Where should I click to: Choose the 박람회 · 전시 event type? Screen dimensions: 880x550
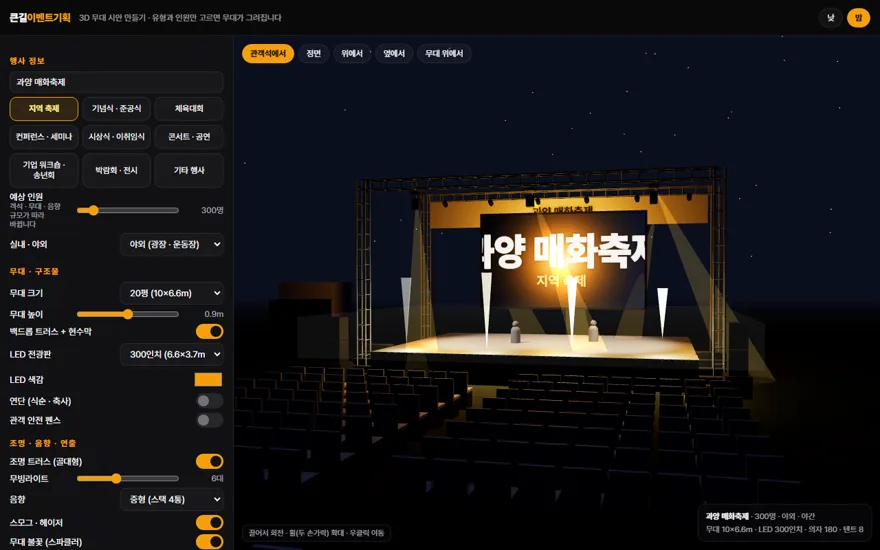pos(116,170)
